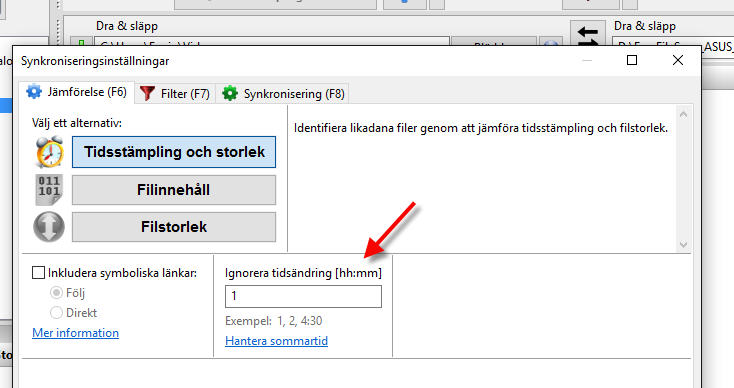This screenshot has height=388, width=734.
Task: Select the Följ radio button
Action: tap(56, 293)
